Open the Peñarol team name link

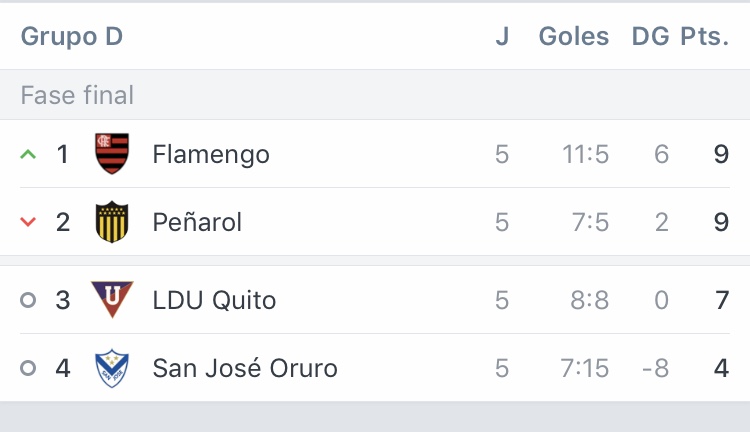pos(197,222)
